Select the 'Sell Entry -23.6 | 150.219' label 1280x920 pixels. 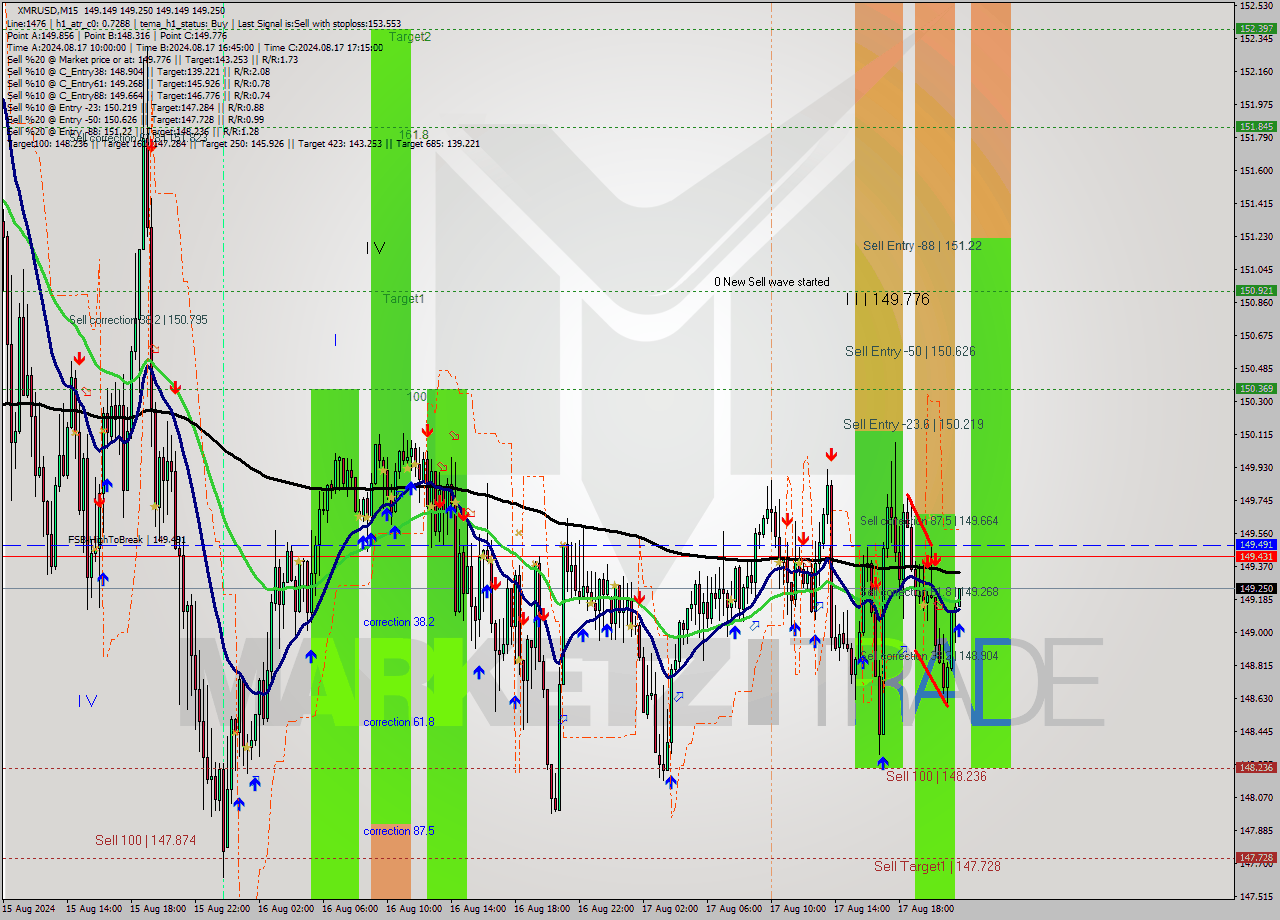click(x=913, y=424)
